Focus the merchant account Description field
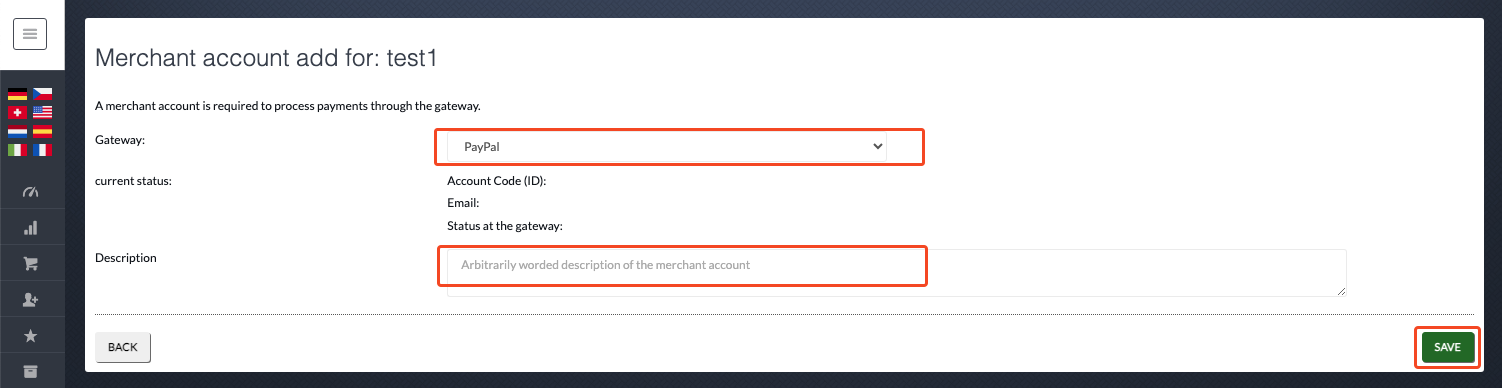Viewport: 1502px width, 388px height. tap(896, 273)
